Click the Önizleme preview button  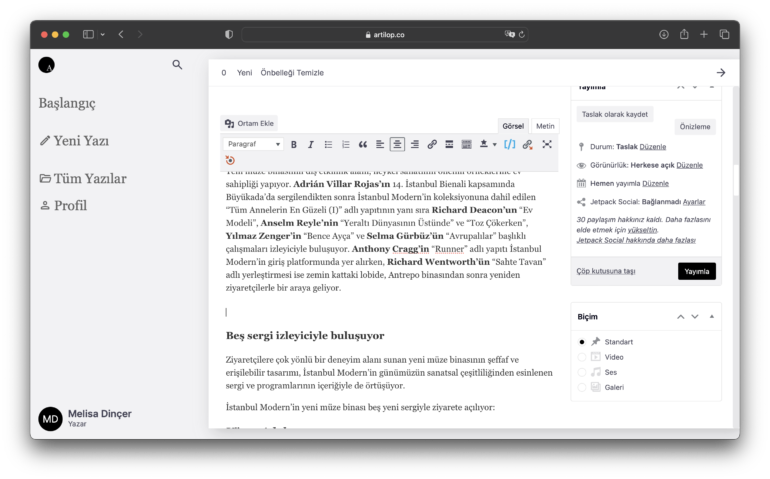coord(694,127)
